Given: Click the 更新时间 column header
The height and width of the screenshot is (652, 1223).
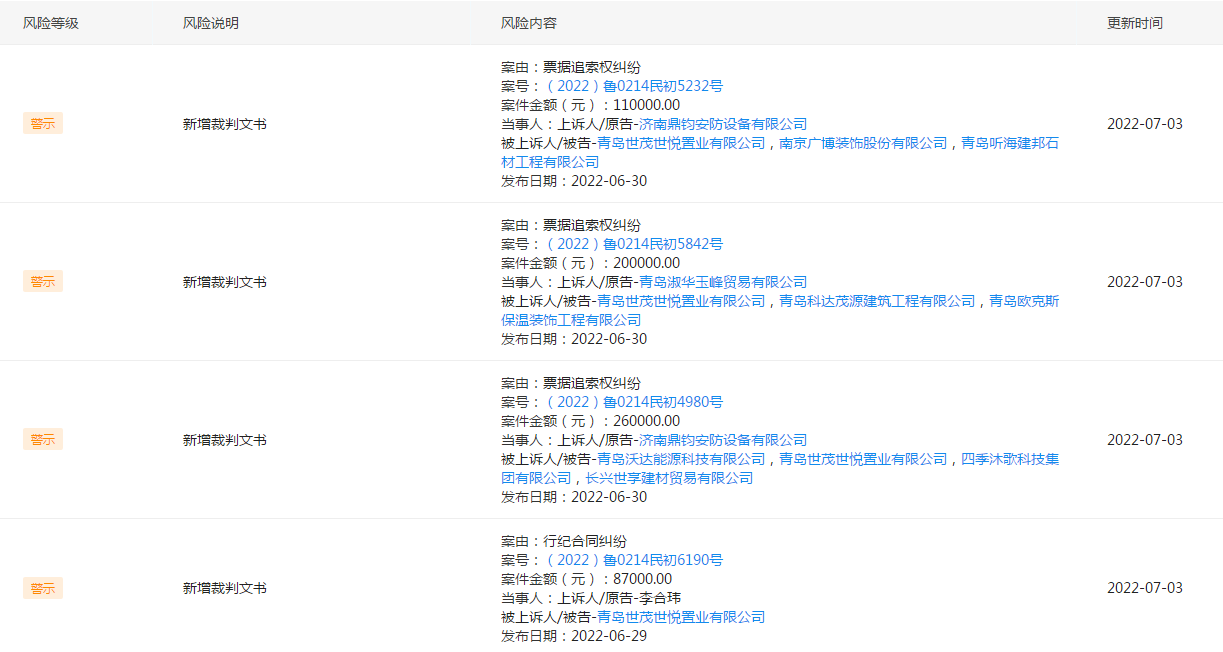Looking at the screenshot, I should click(1135, 23).
